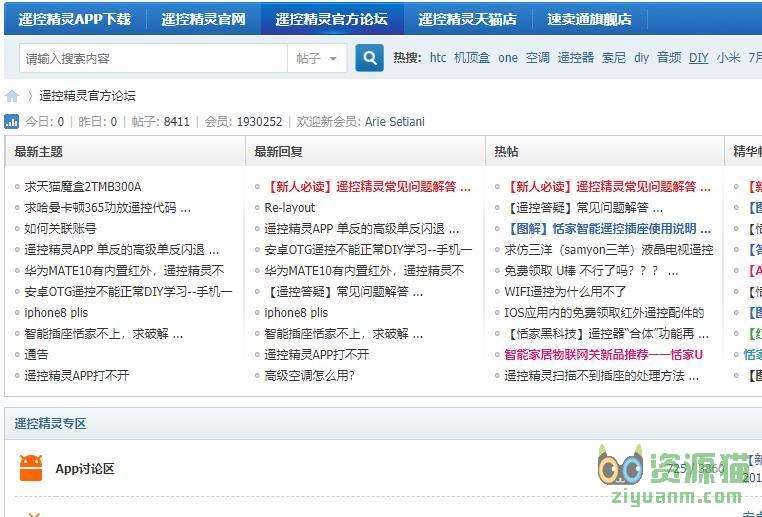
Task: Open post 高级空调怎么用?
Action: 310,375
